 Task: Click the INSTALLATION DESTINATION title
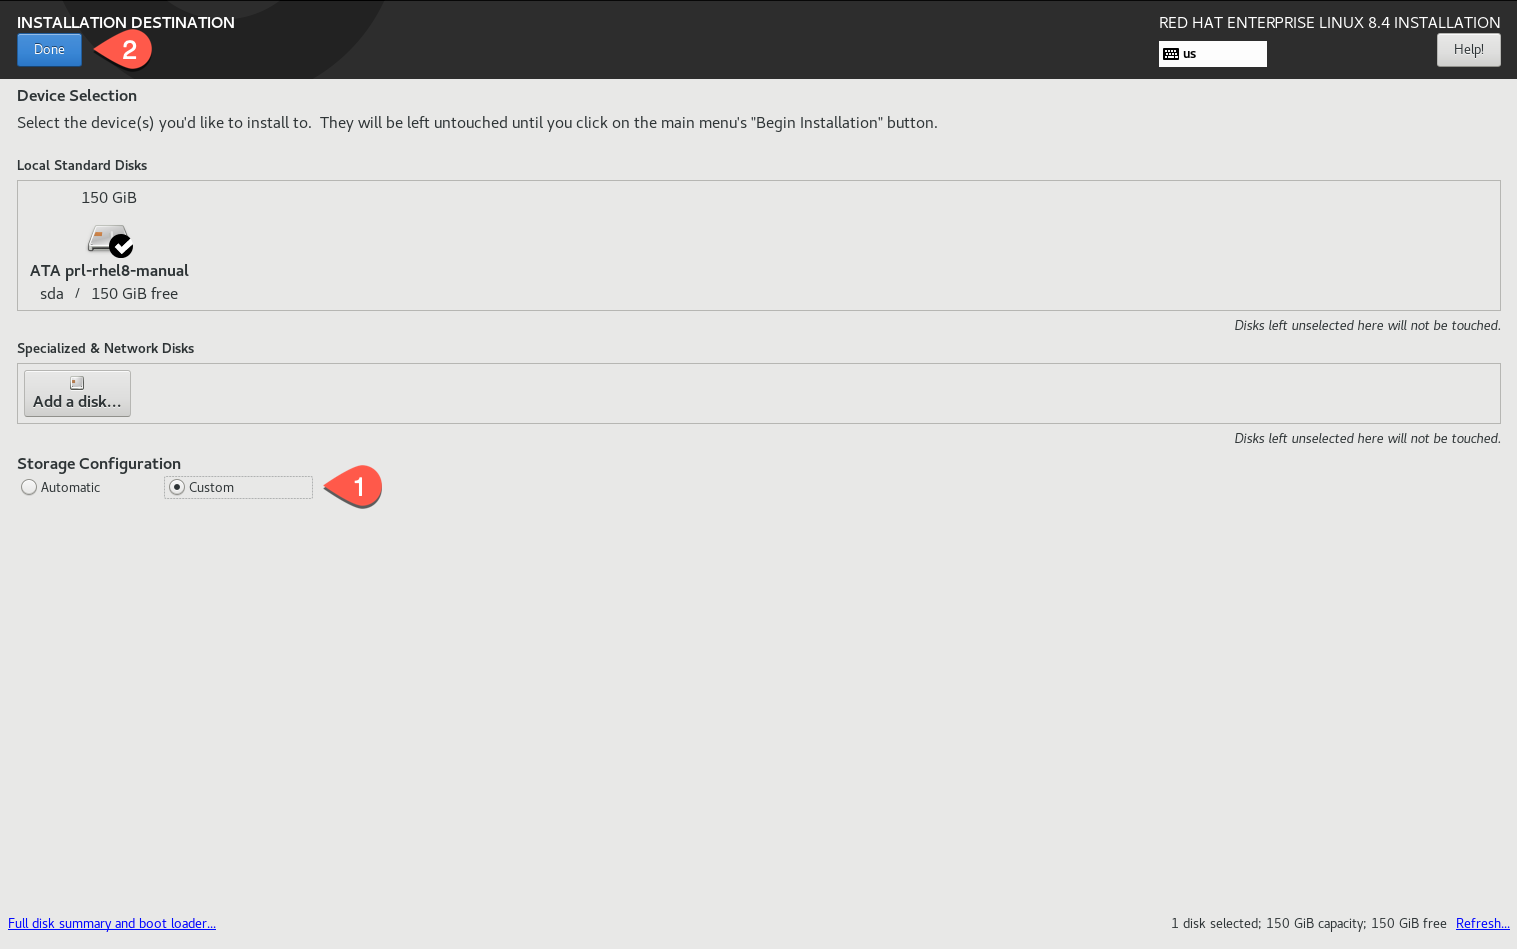tap(126, 22)
